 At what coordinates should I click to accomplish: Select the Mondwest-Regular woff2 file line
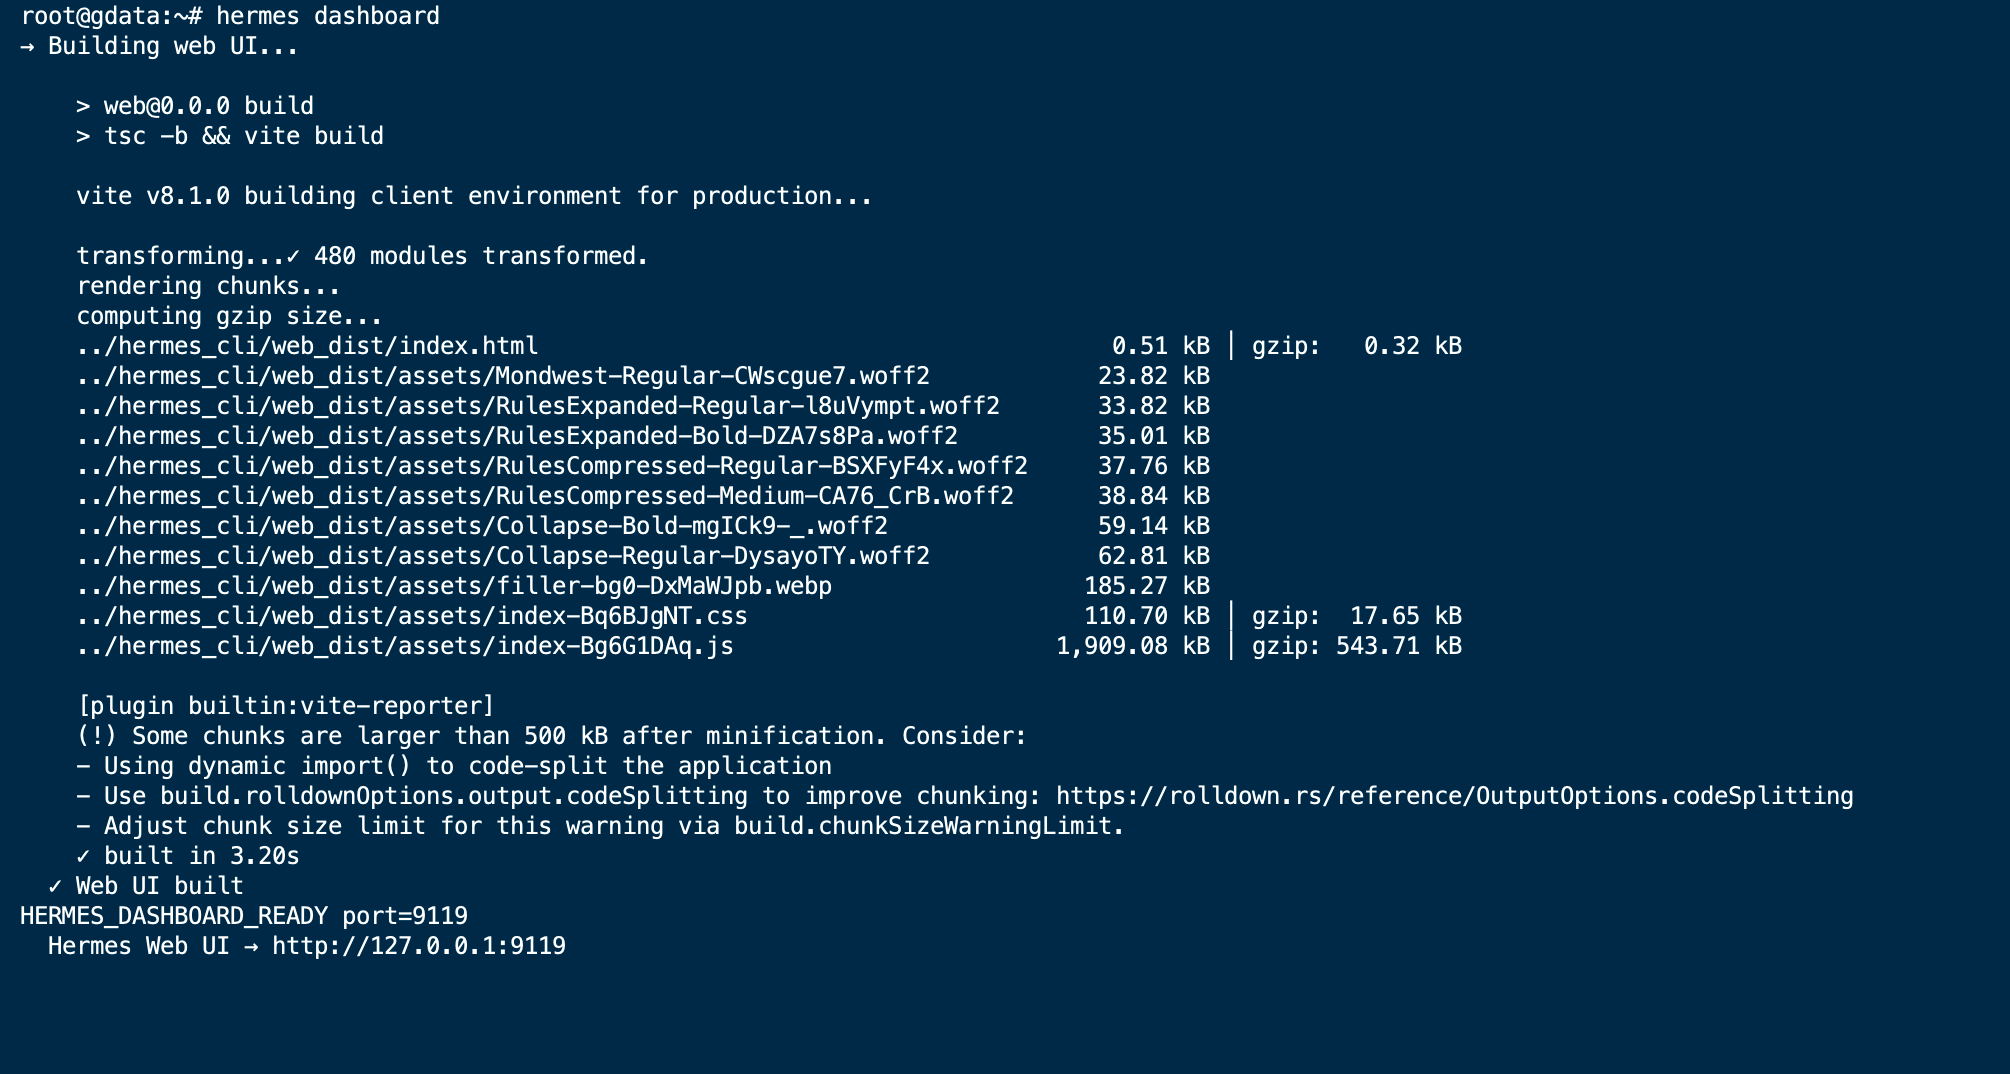click(643, 376)
